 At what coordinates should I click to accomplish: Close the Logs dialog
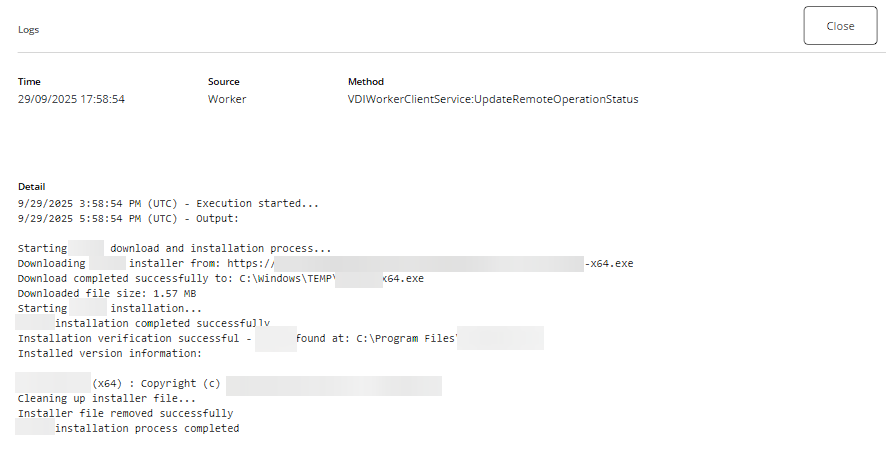(x=840, y=26)
